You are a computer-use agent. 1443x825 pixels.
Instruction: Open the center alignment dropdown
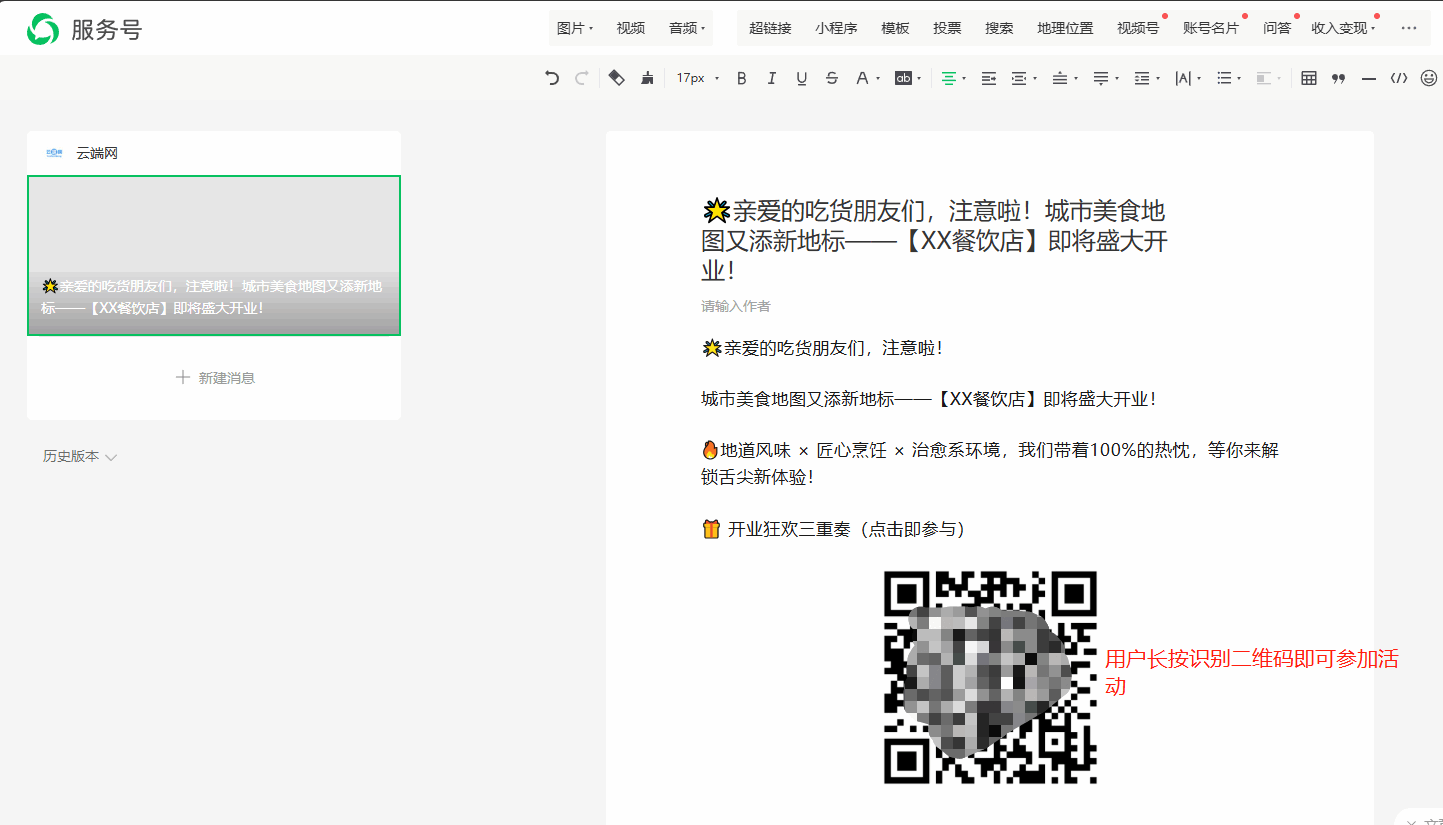(x=953, y=78)
